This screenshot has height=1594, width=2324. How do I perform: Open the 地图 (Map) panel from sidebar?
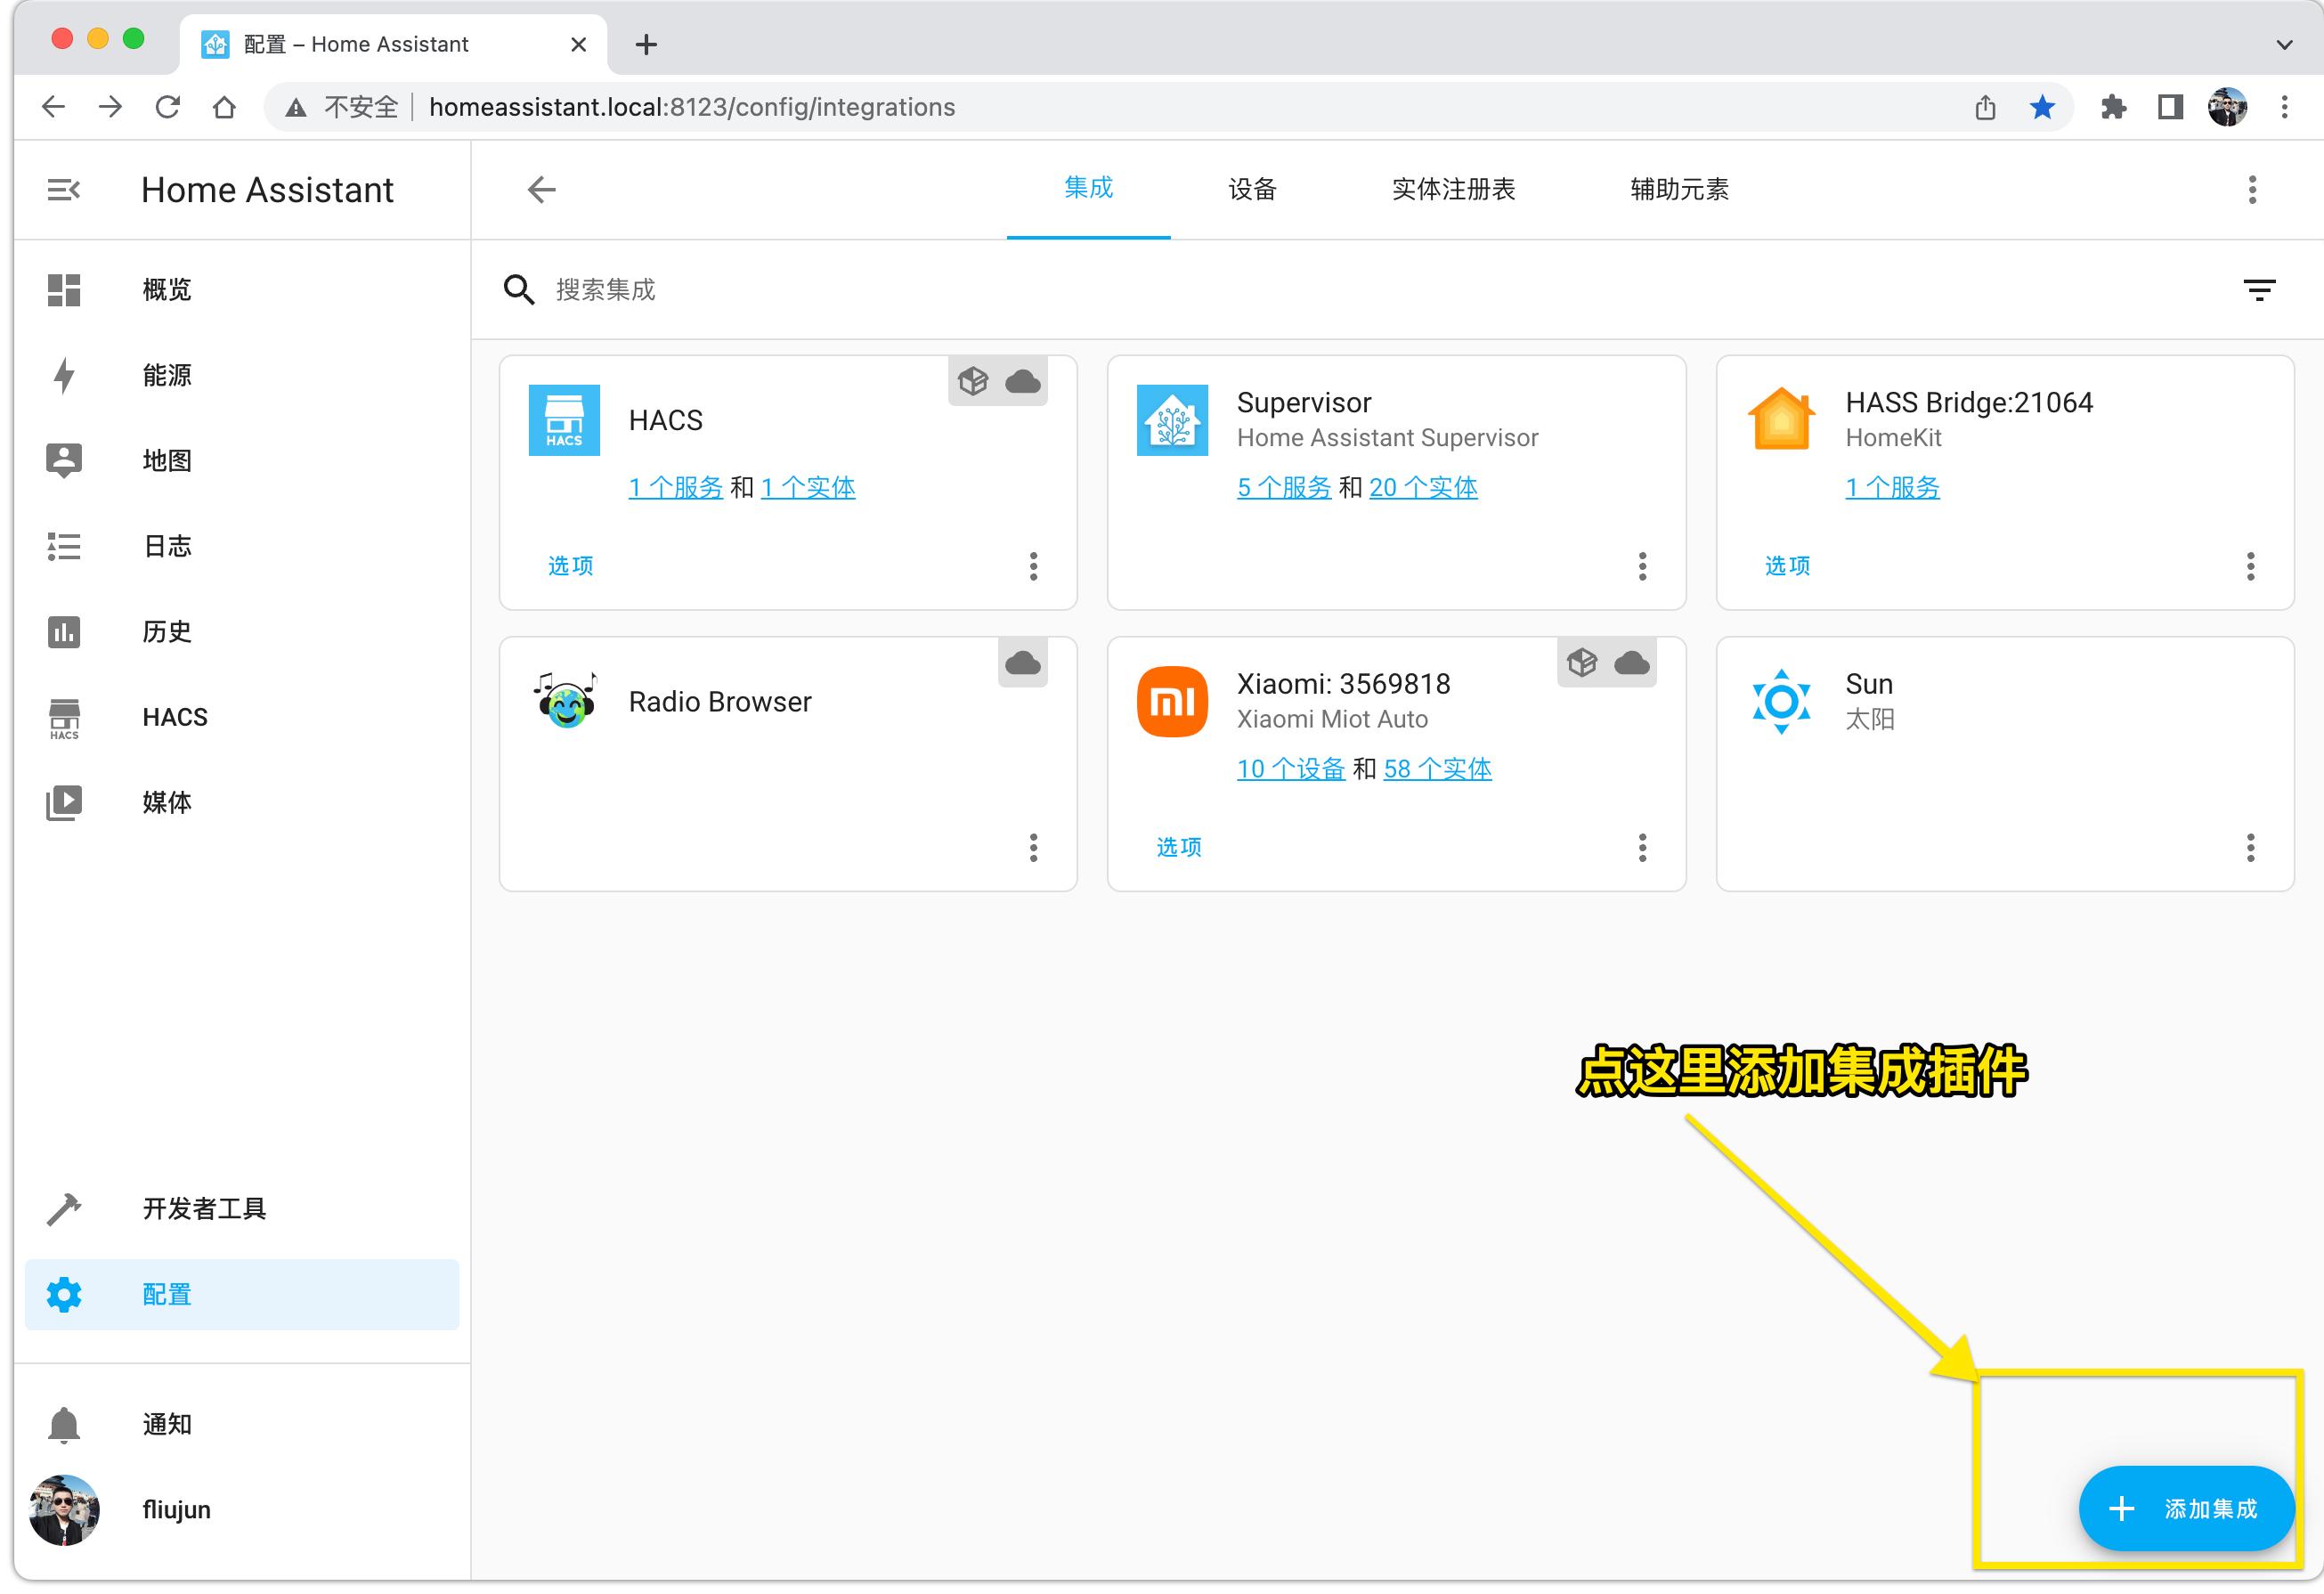coord(166,460)
